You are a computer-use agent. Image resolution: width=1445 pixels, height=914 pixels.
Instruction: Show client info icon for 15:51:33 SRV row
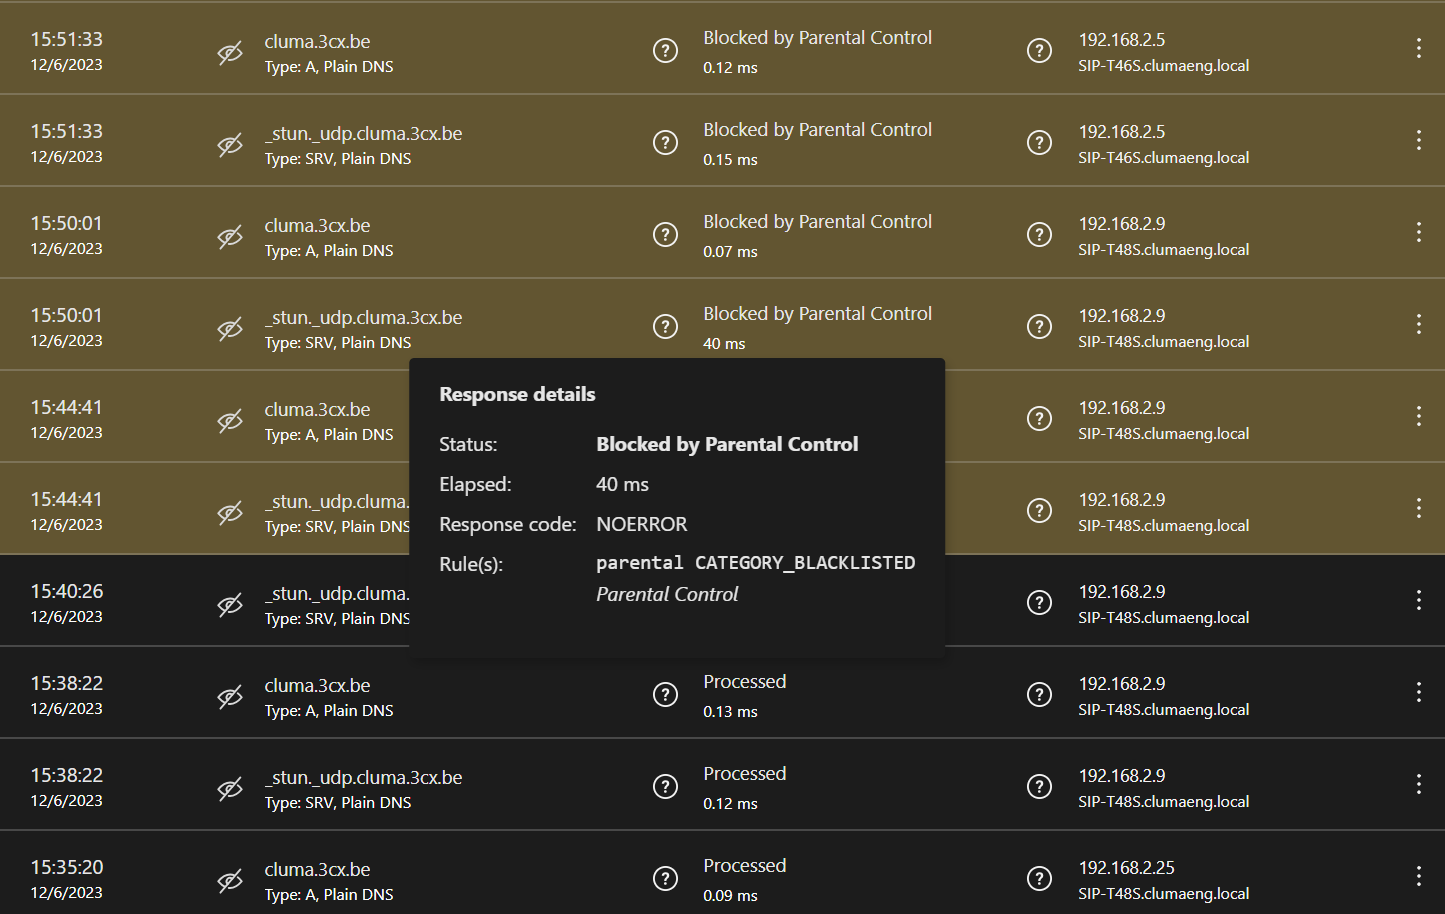coord(1039,142)
